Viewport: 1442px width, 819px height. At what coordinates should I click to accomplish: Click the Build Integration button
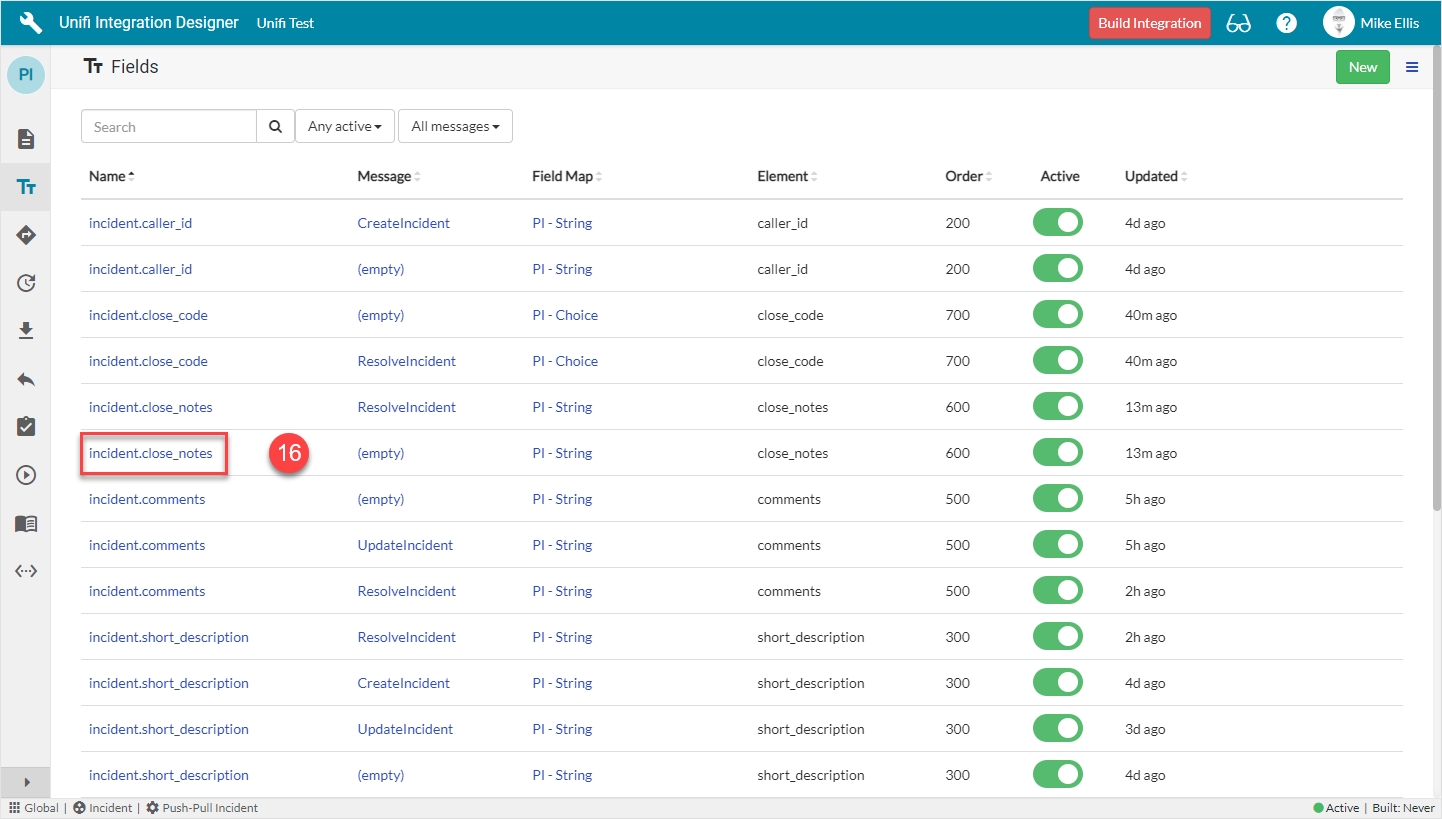coord(1149,23)
